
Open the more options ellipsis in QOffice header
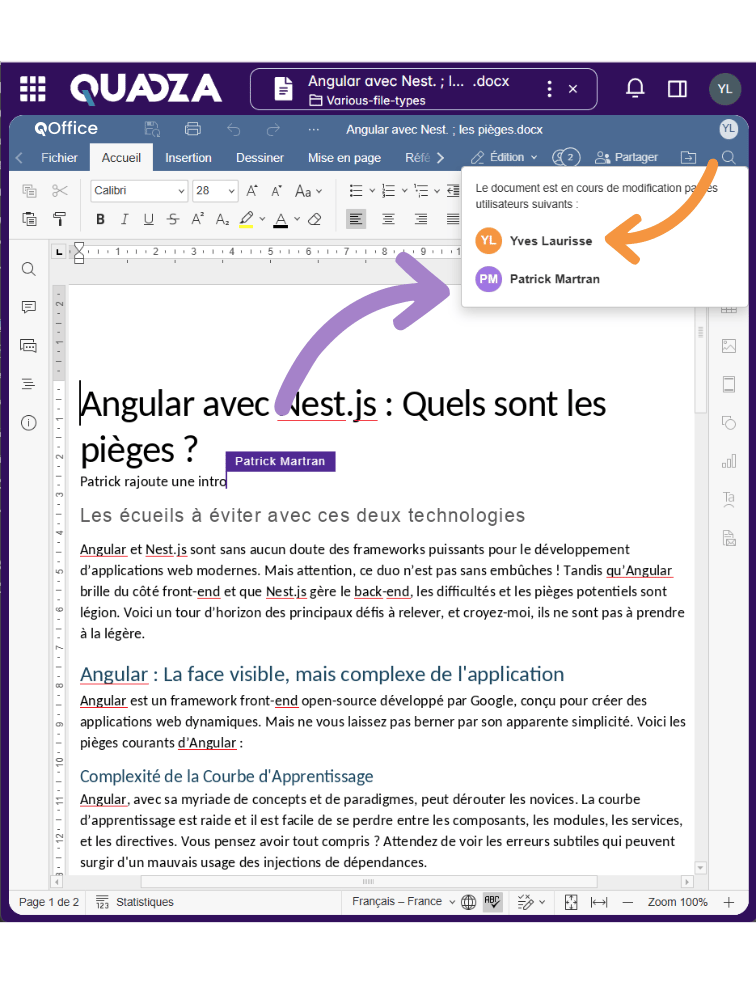(313, 130)
